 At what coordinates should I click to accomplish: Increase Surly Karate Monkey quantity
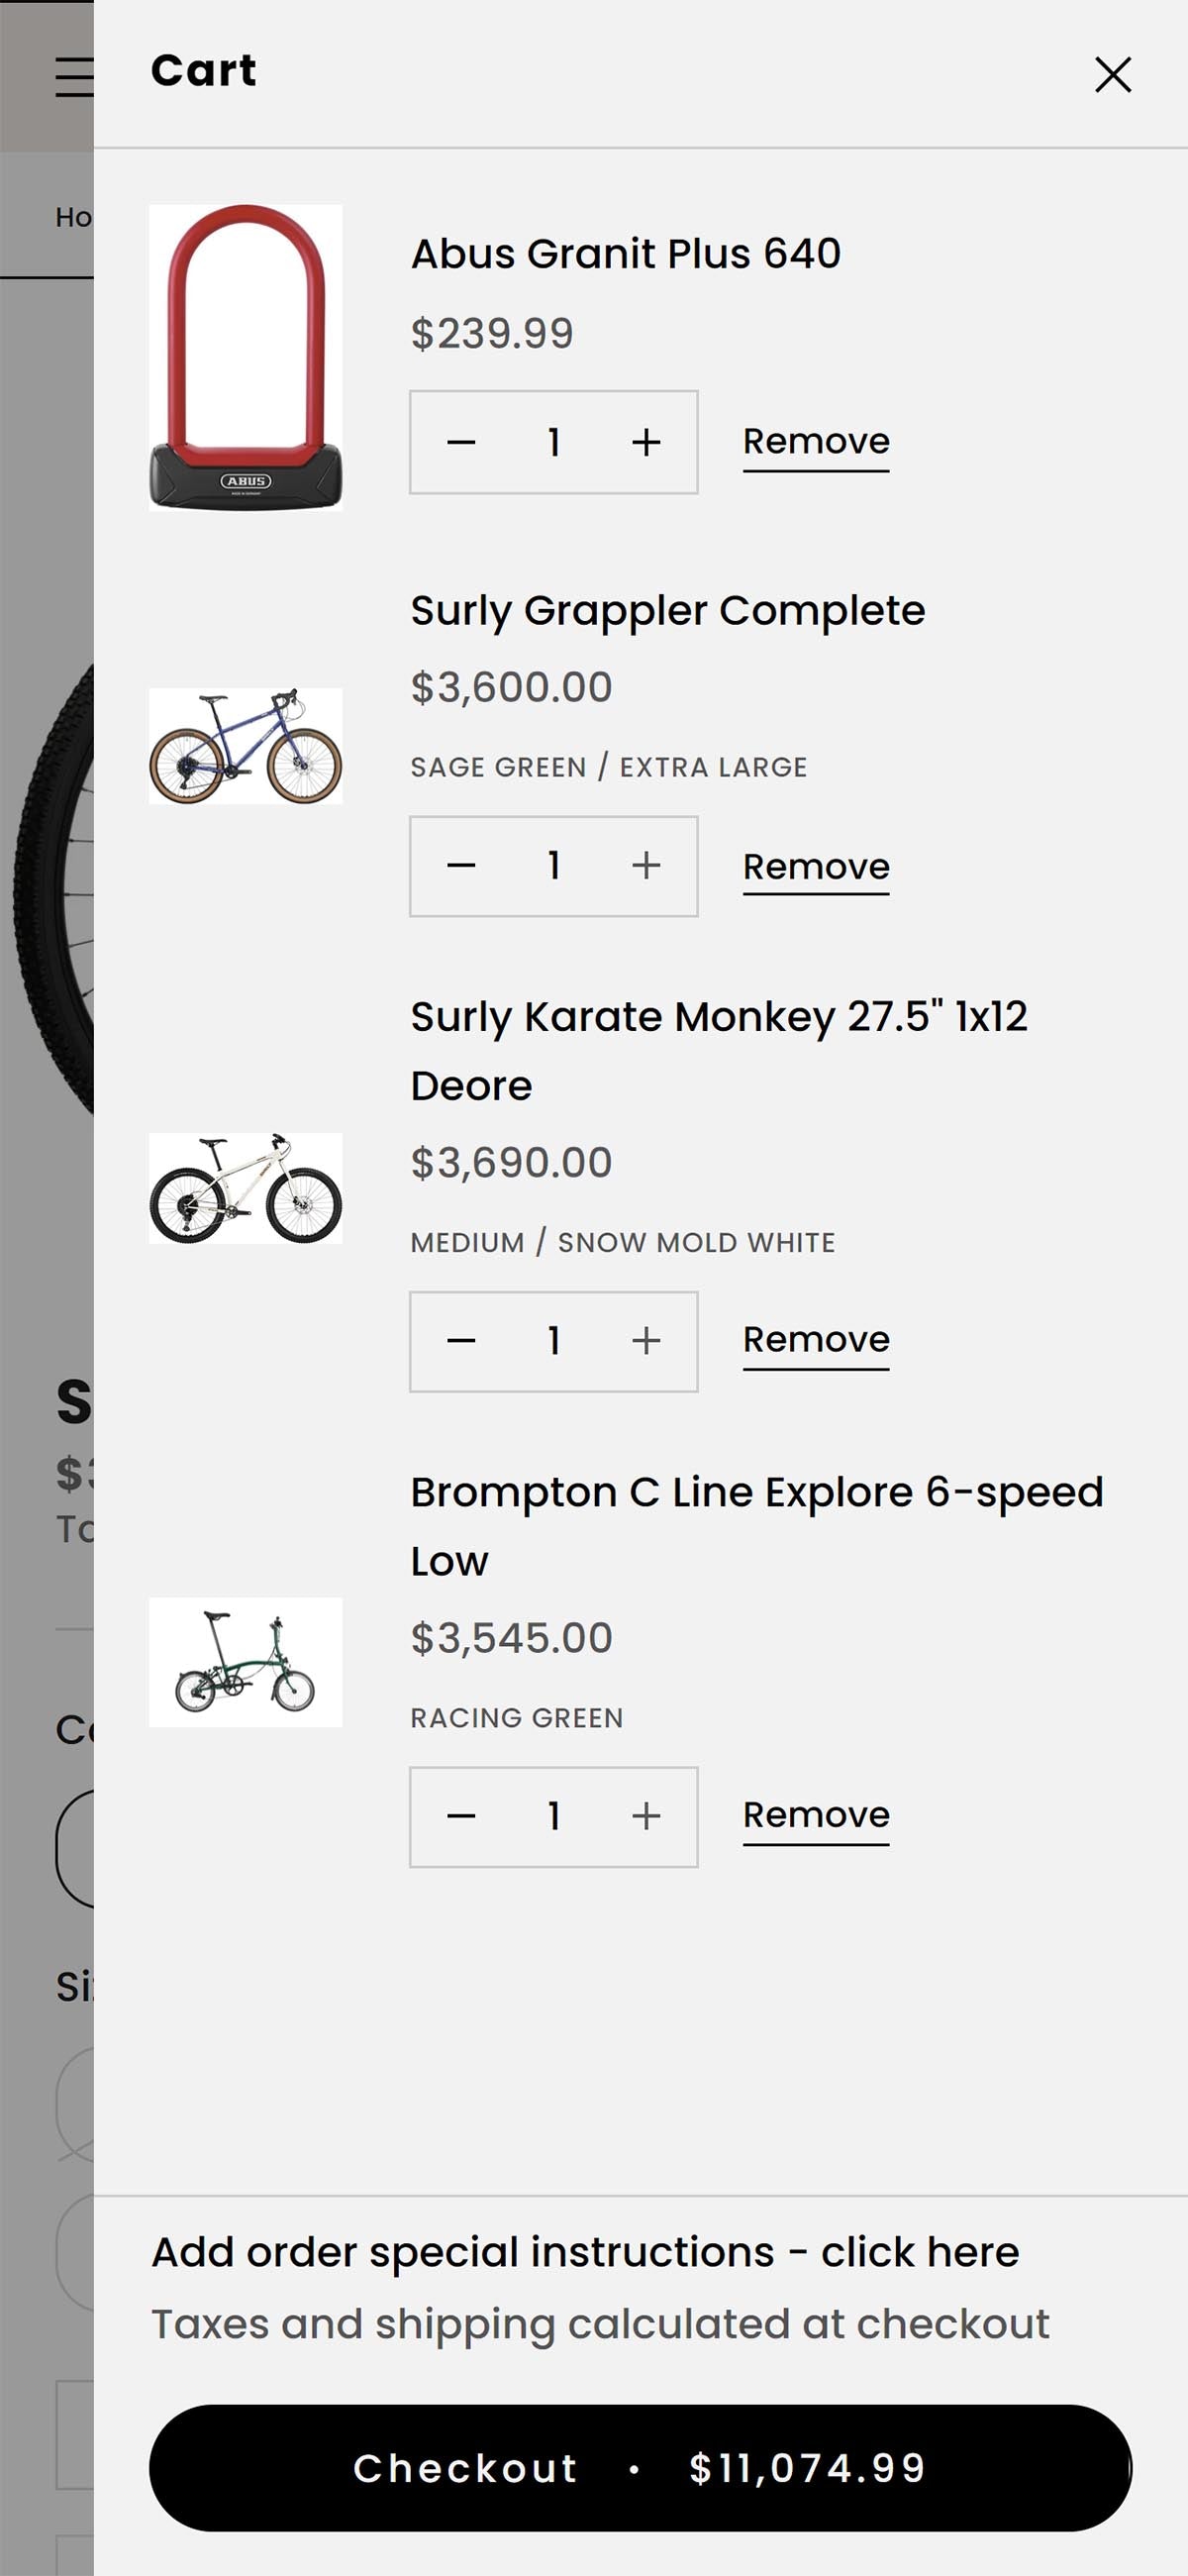point(646,1341)
